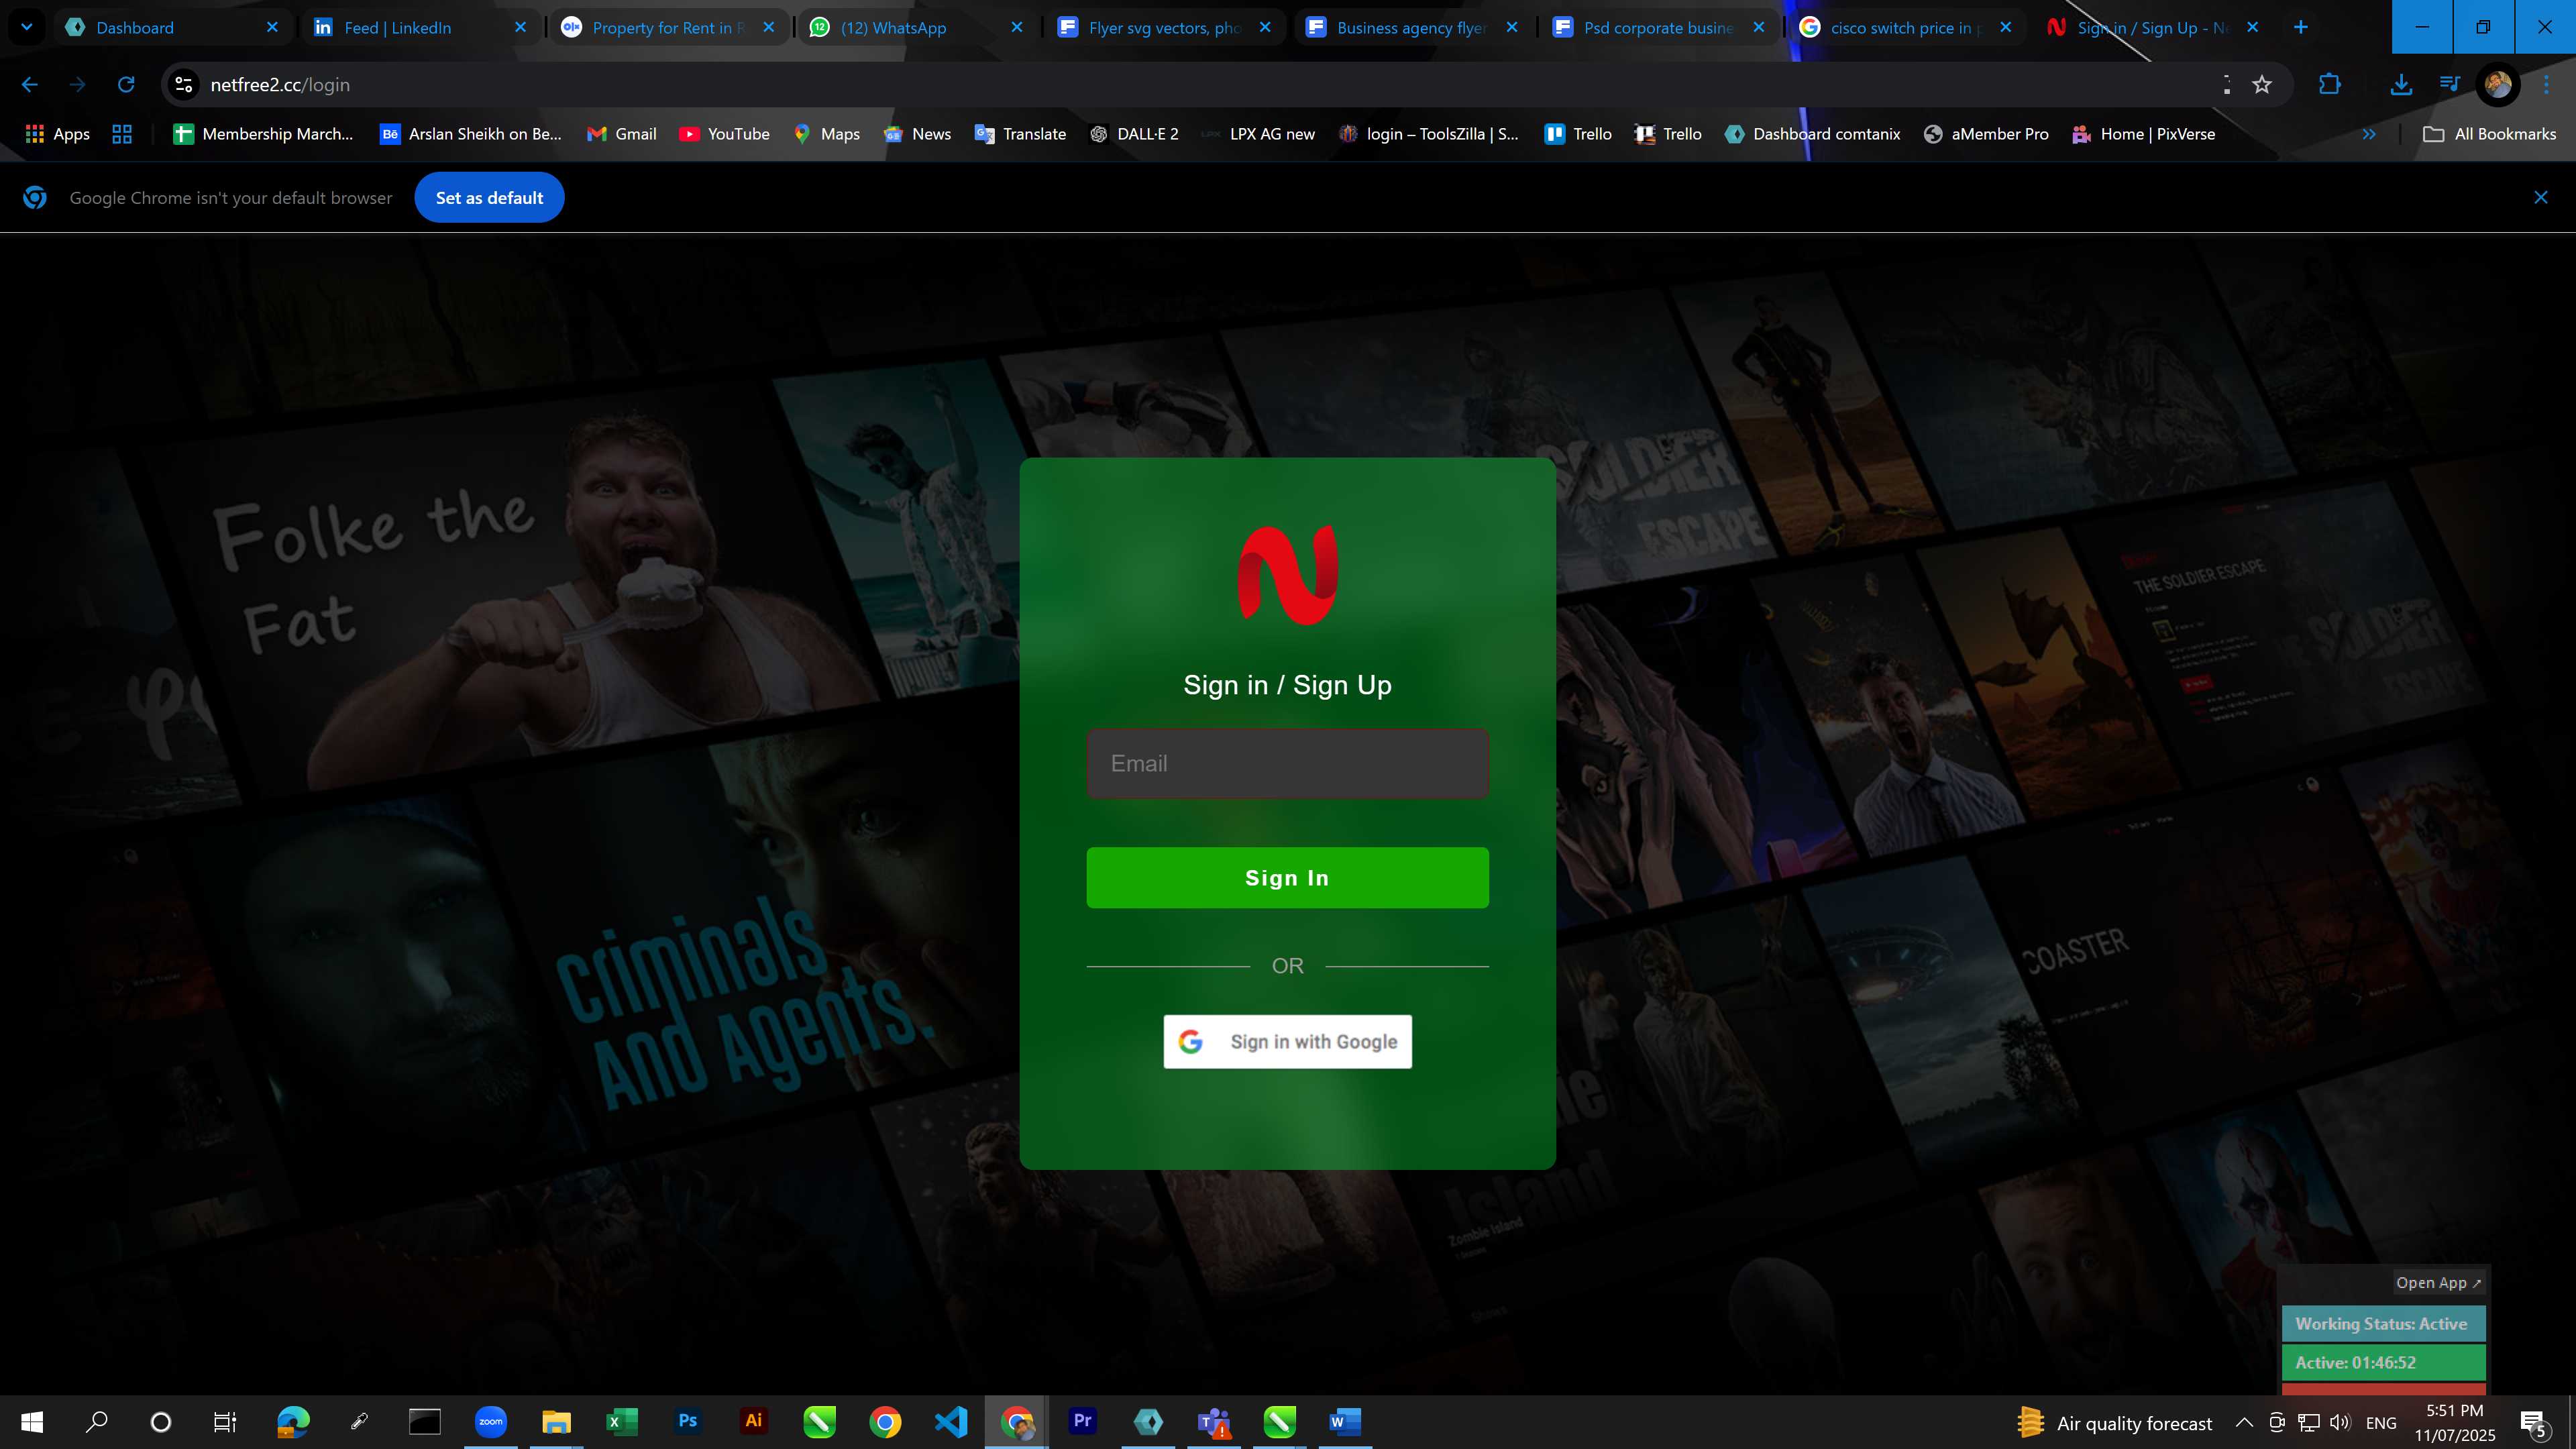Go back to previous page
The width and height of the screenshot is (2576, 1449).
pos(30,85)
